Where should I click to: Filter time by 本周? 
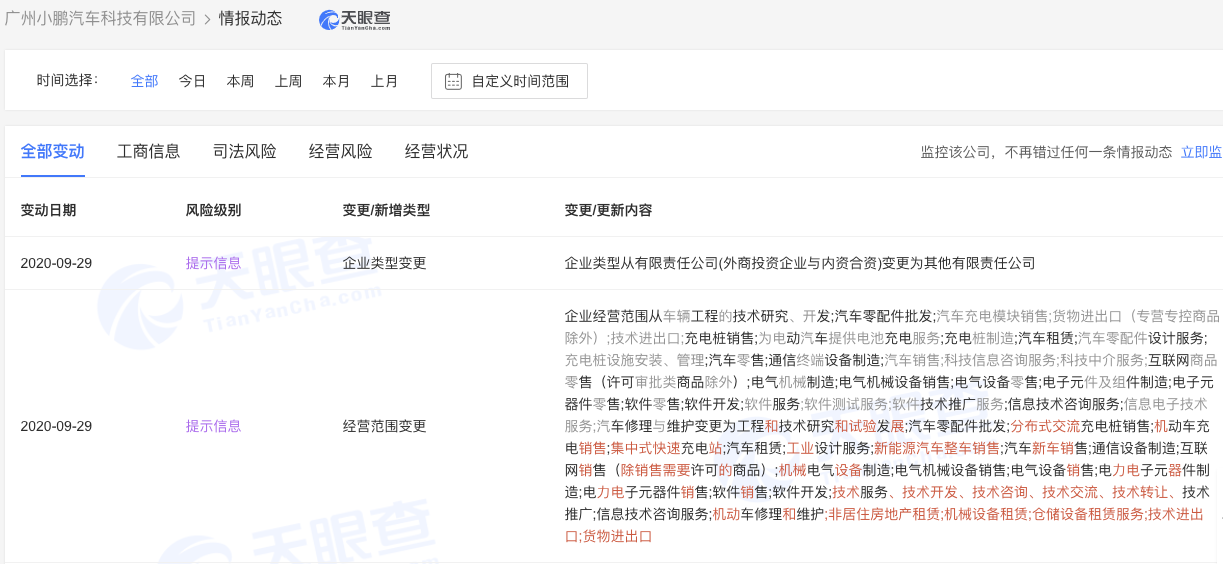[x=241, y=81]
